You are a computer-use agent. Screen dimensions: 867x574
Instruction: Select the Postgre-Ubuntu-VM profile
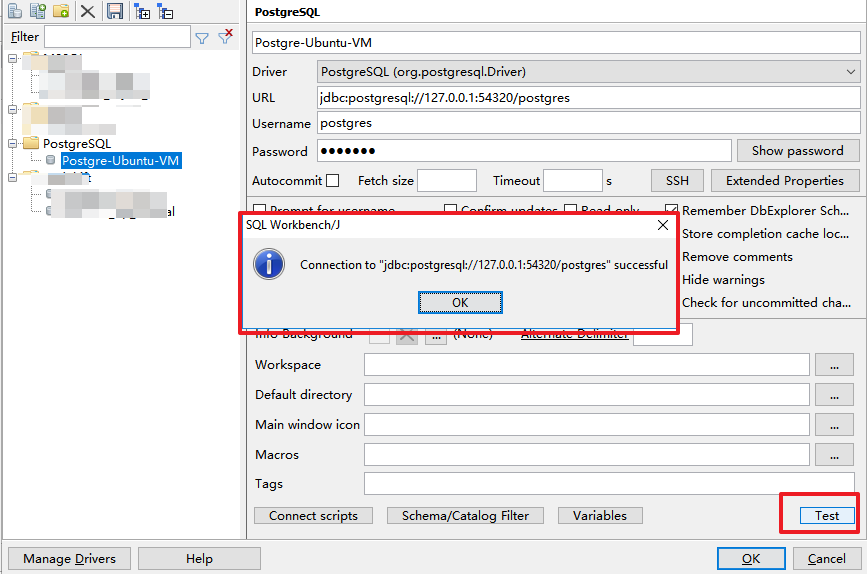tap(121, 160)
